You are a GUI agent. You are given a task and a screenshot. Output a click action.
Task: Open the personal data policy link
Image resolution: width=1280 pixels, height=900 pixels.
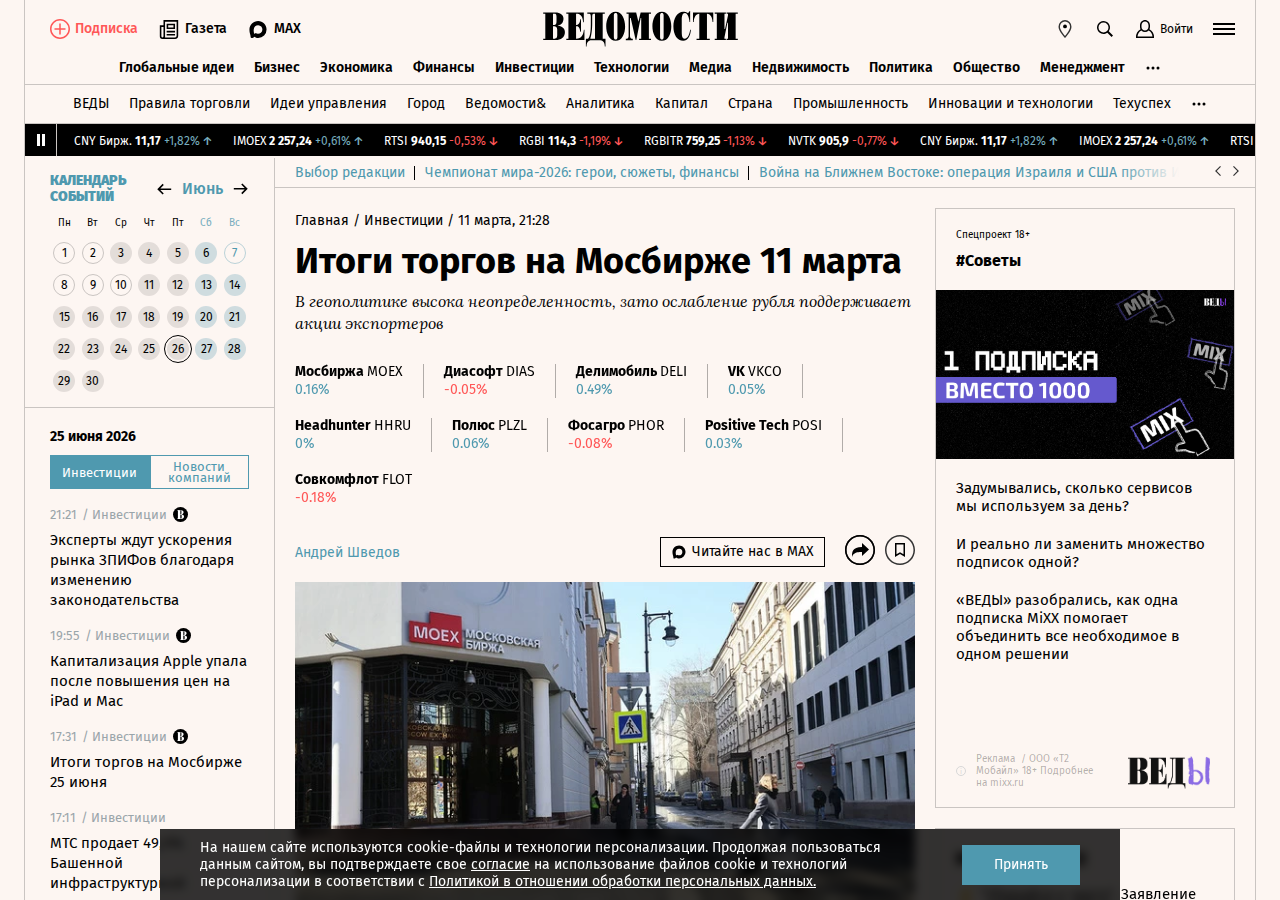[x=622, y=882]
